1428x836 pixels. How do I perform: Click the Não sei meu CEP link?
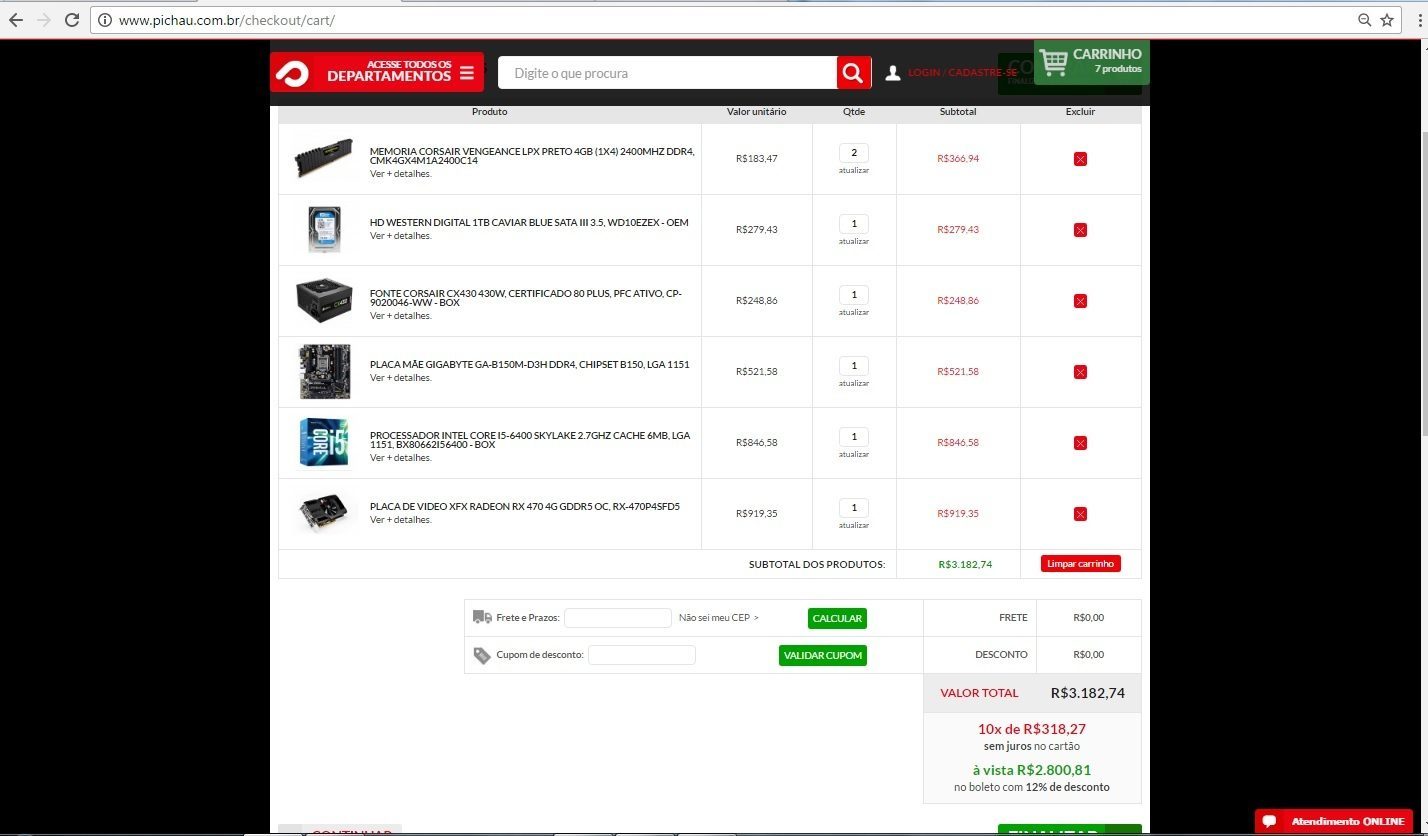pos(718,618)
